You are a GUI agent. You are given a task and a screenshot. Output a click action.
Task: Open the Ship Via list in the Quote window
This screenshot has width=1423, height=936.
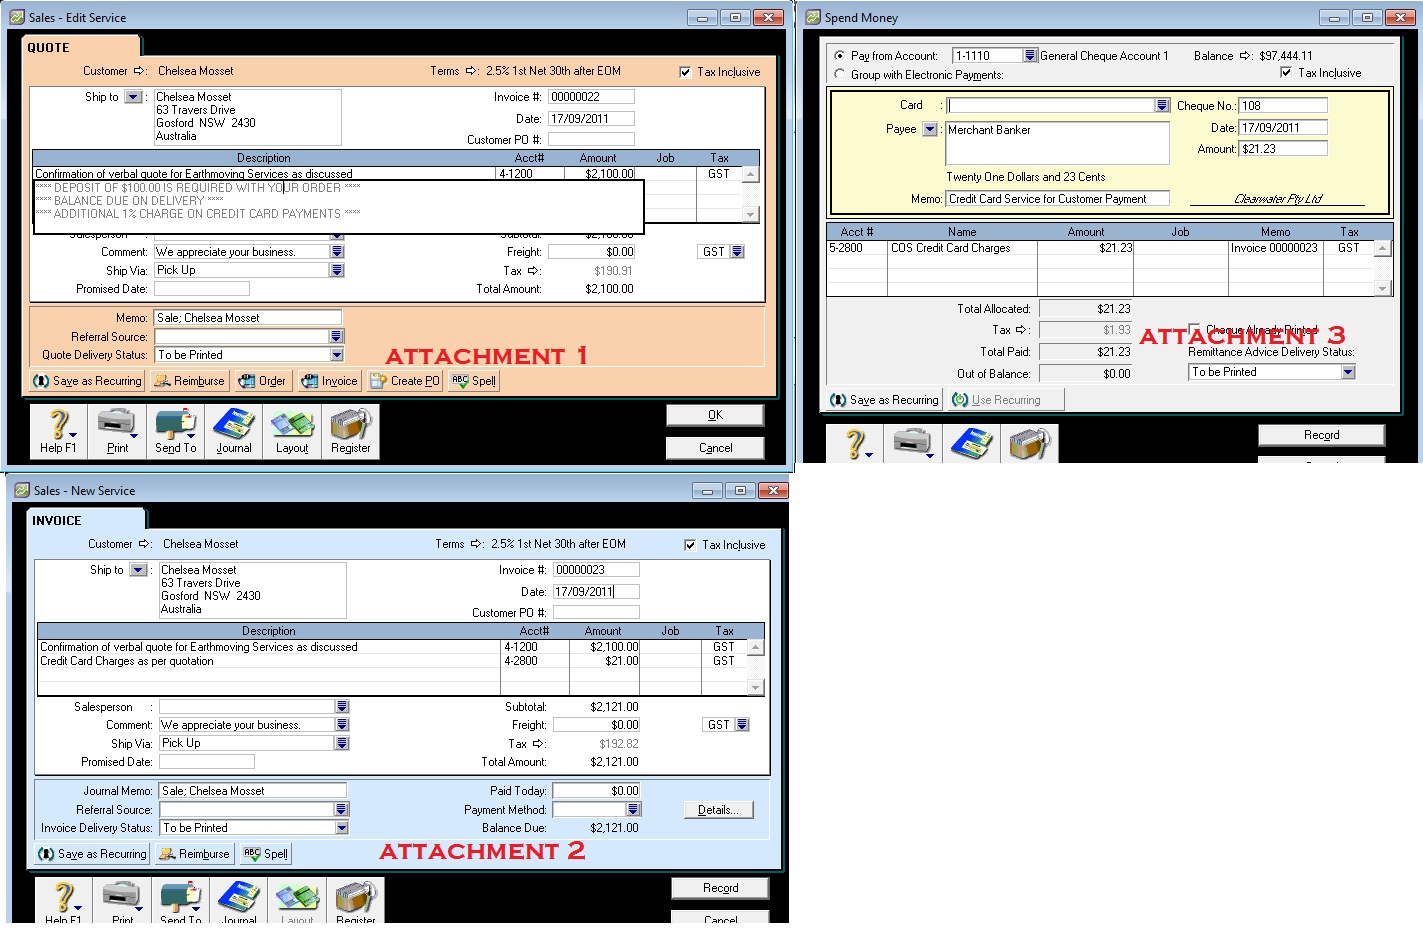pos(337,270)
